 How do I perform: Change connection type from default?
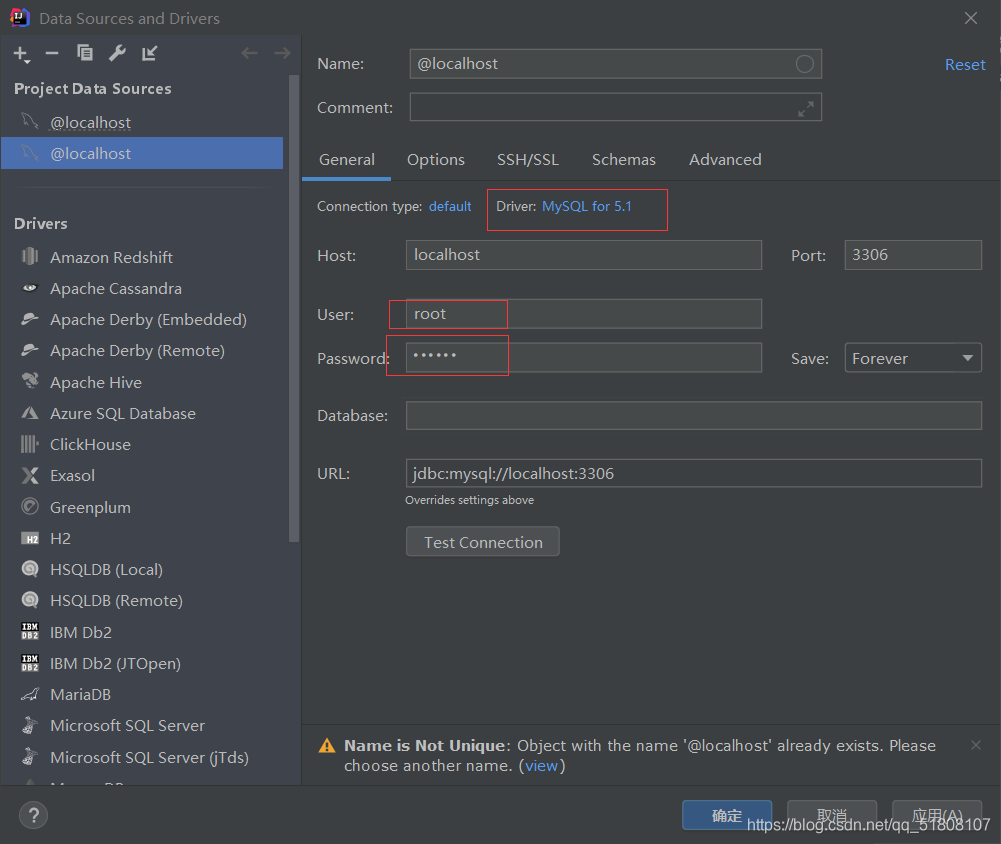tap(450, 206)
